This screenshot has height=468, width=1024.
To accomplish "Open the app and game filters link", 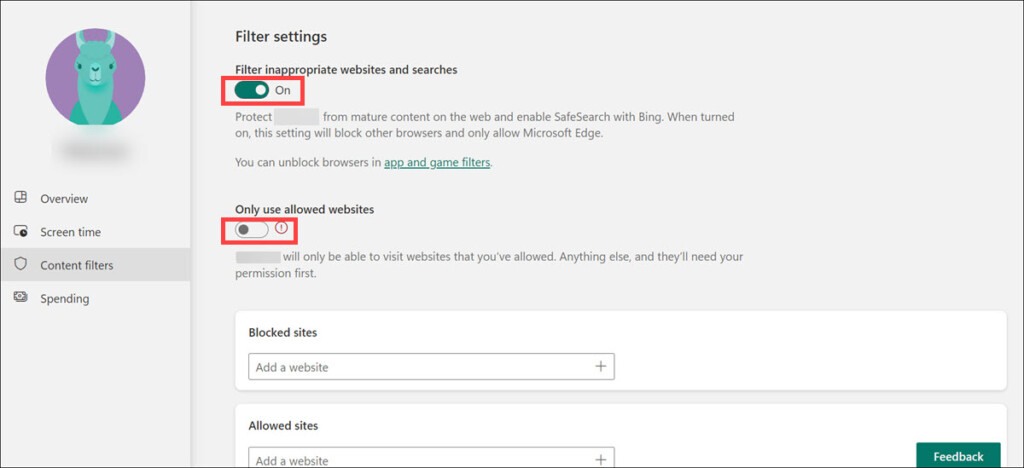I will [x=437, y=162].
